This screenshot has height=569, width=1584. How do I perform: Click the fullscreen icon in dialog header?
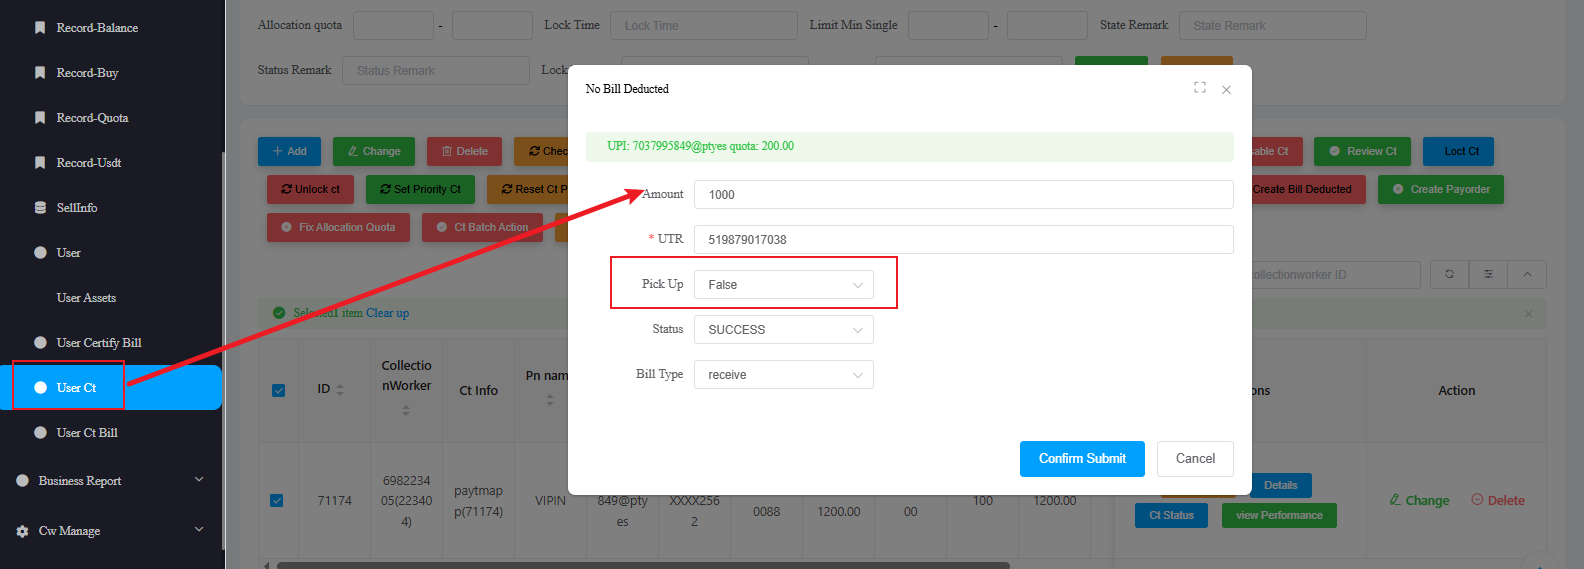pos(1199,88)
